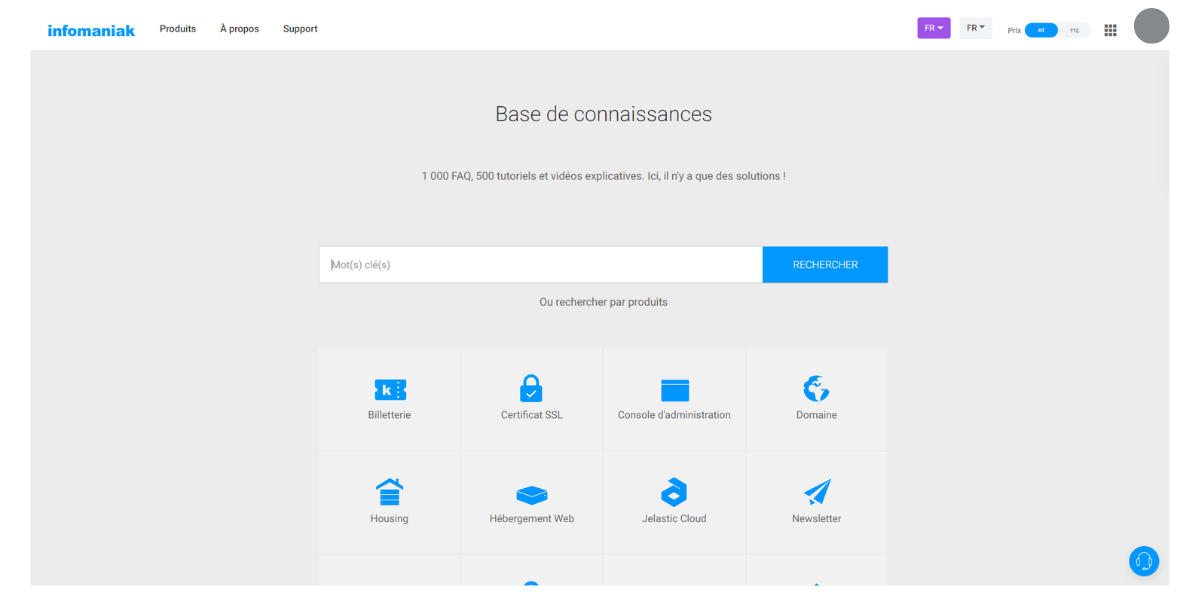Open the Billetterie ticket icon tile
Image resolution: width=1200 pixels, height=600 pixels.
pyautogui.click(x=389, y=399)
